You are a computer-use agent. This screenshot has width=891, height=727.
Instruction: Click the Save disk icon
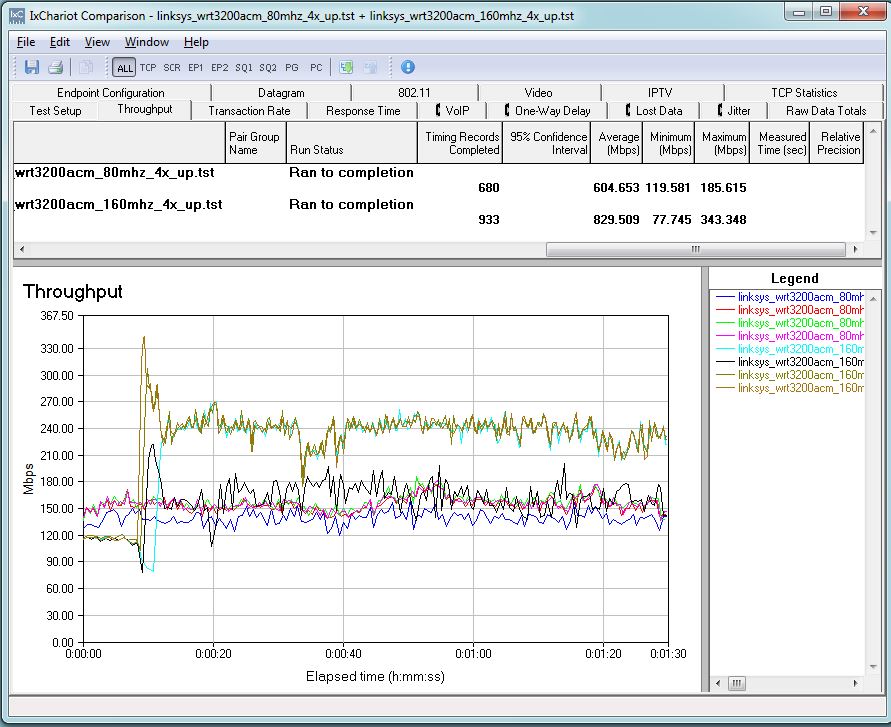pyautogui.click(x=32, y=68)
